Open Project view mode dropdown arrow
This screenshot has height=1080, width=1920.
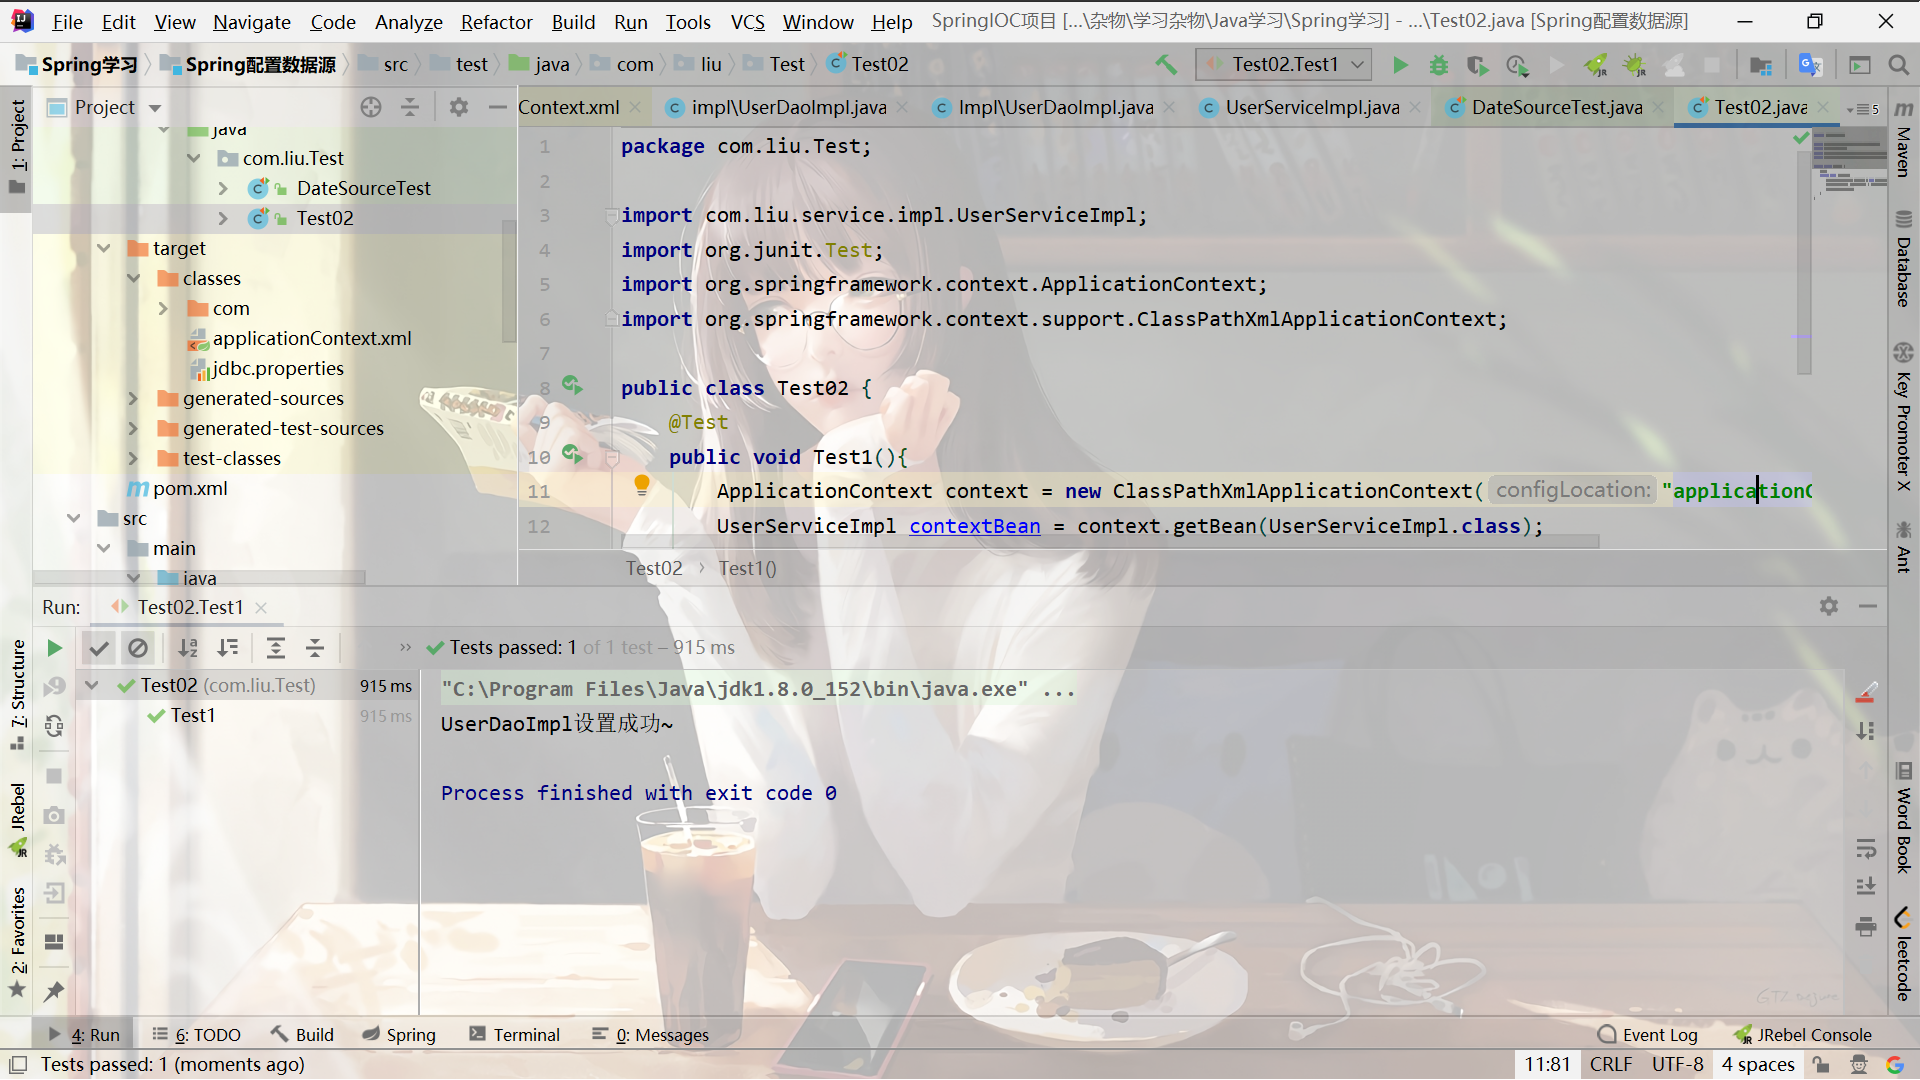(x=155, y=107)
